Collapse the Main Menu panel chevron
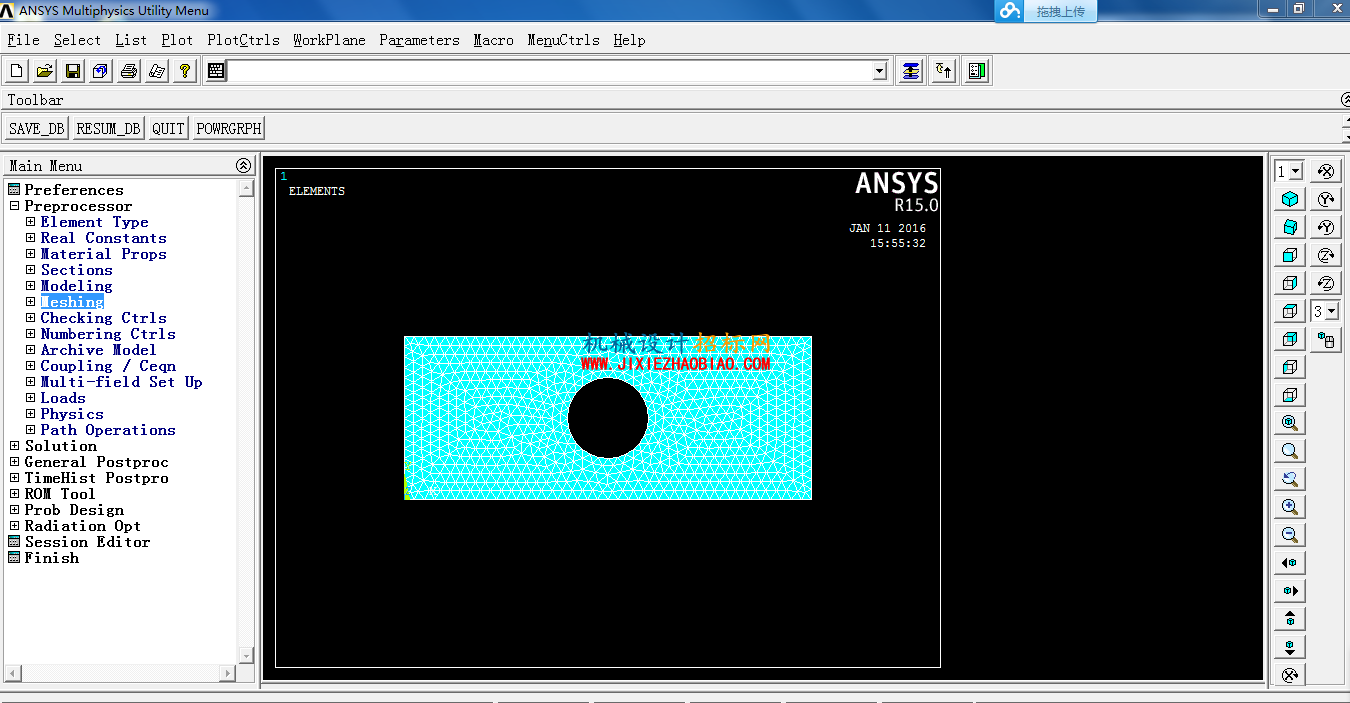This screenshot has width=1350, height=703. click(243, 165)
